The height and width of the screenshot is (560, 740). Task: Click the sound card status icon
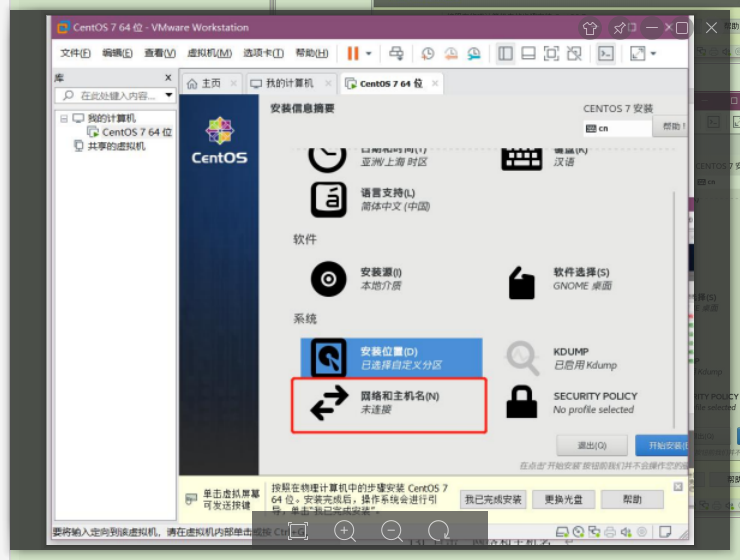coord(626,532)
